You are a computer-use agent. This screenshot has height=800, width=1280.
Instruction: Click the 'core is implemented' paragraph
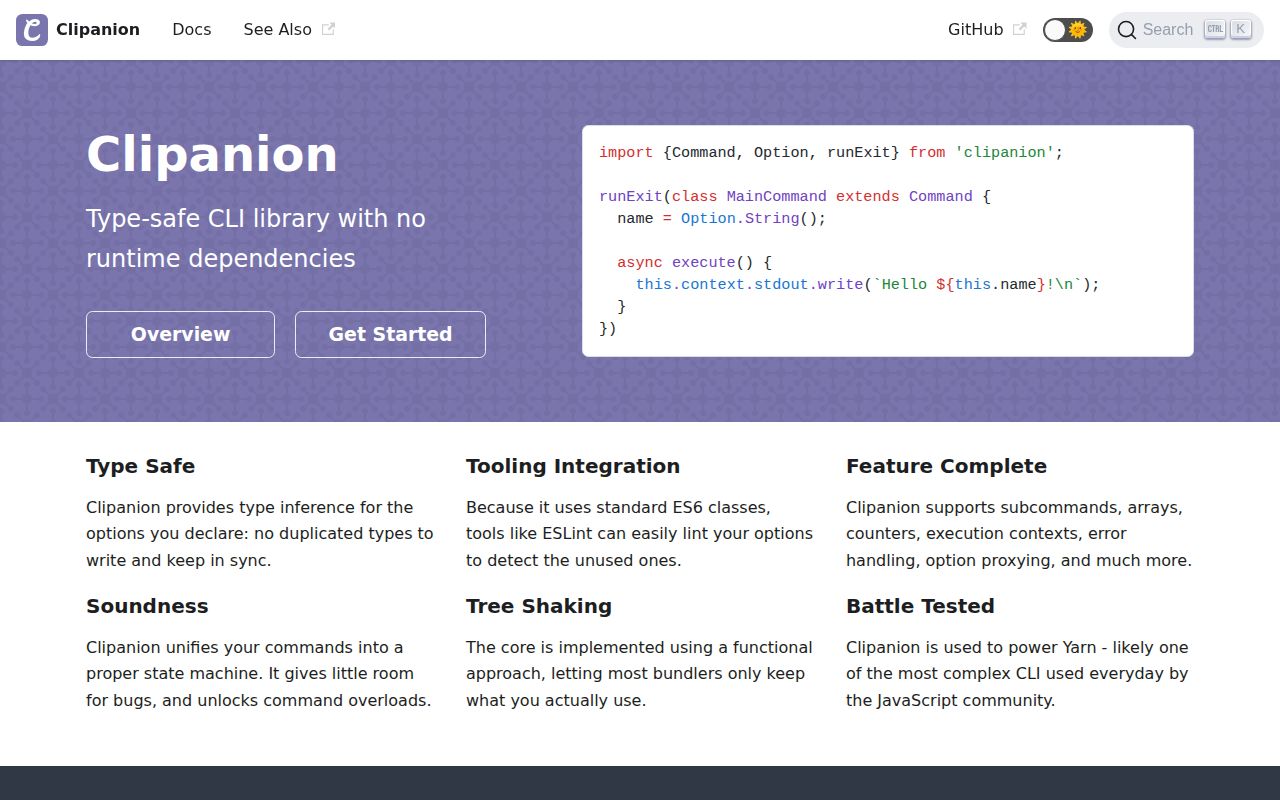click(640, 674)
